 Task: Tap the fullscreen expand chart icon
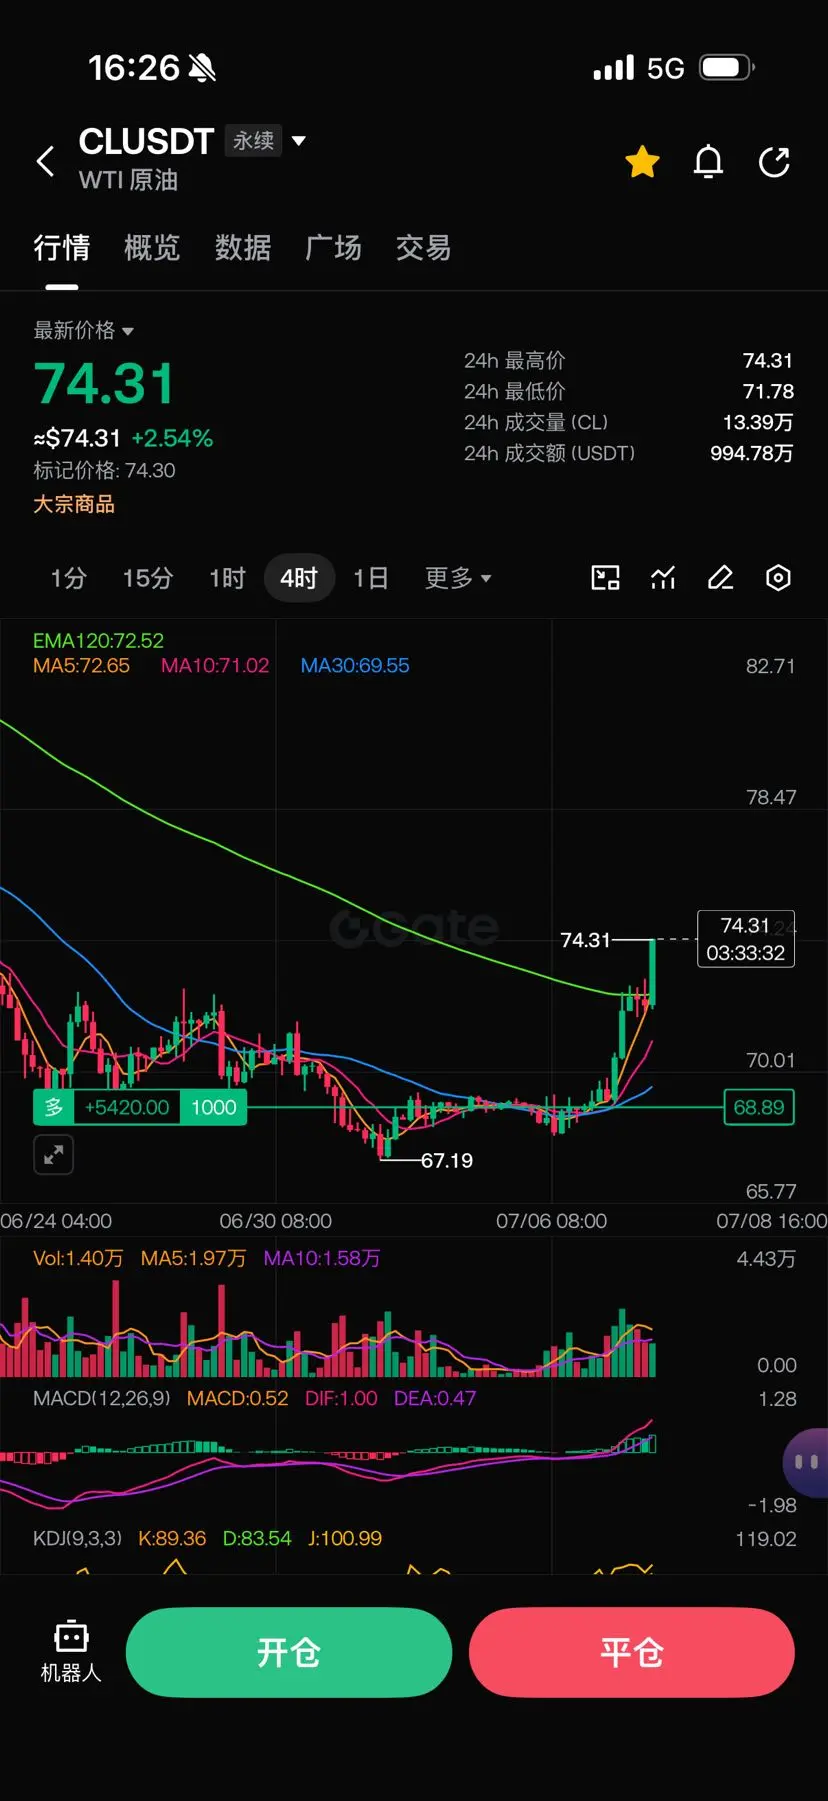54,1155
